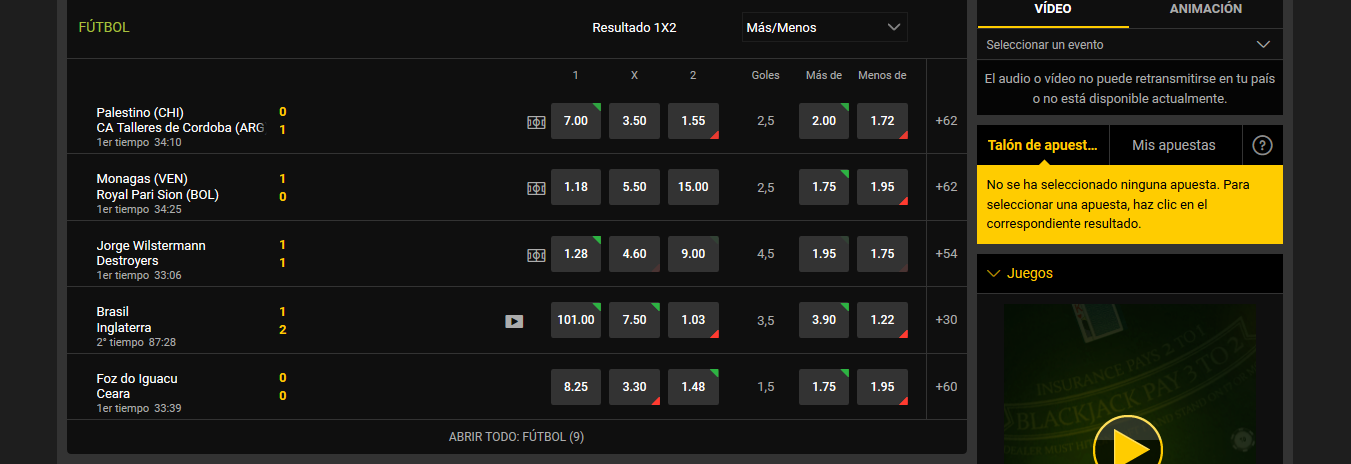Select the Talón de apuestas tab
The height and width of the screenshot is (464, 1351).
pyautogui.click(x=1043, y=146)
